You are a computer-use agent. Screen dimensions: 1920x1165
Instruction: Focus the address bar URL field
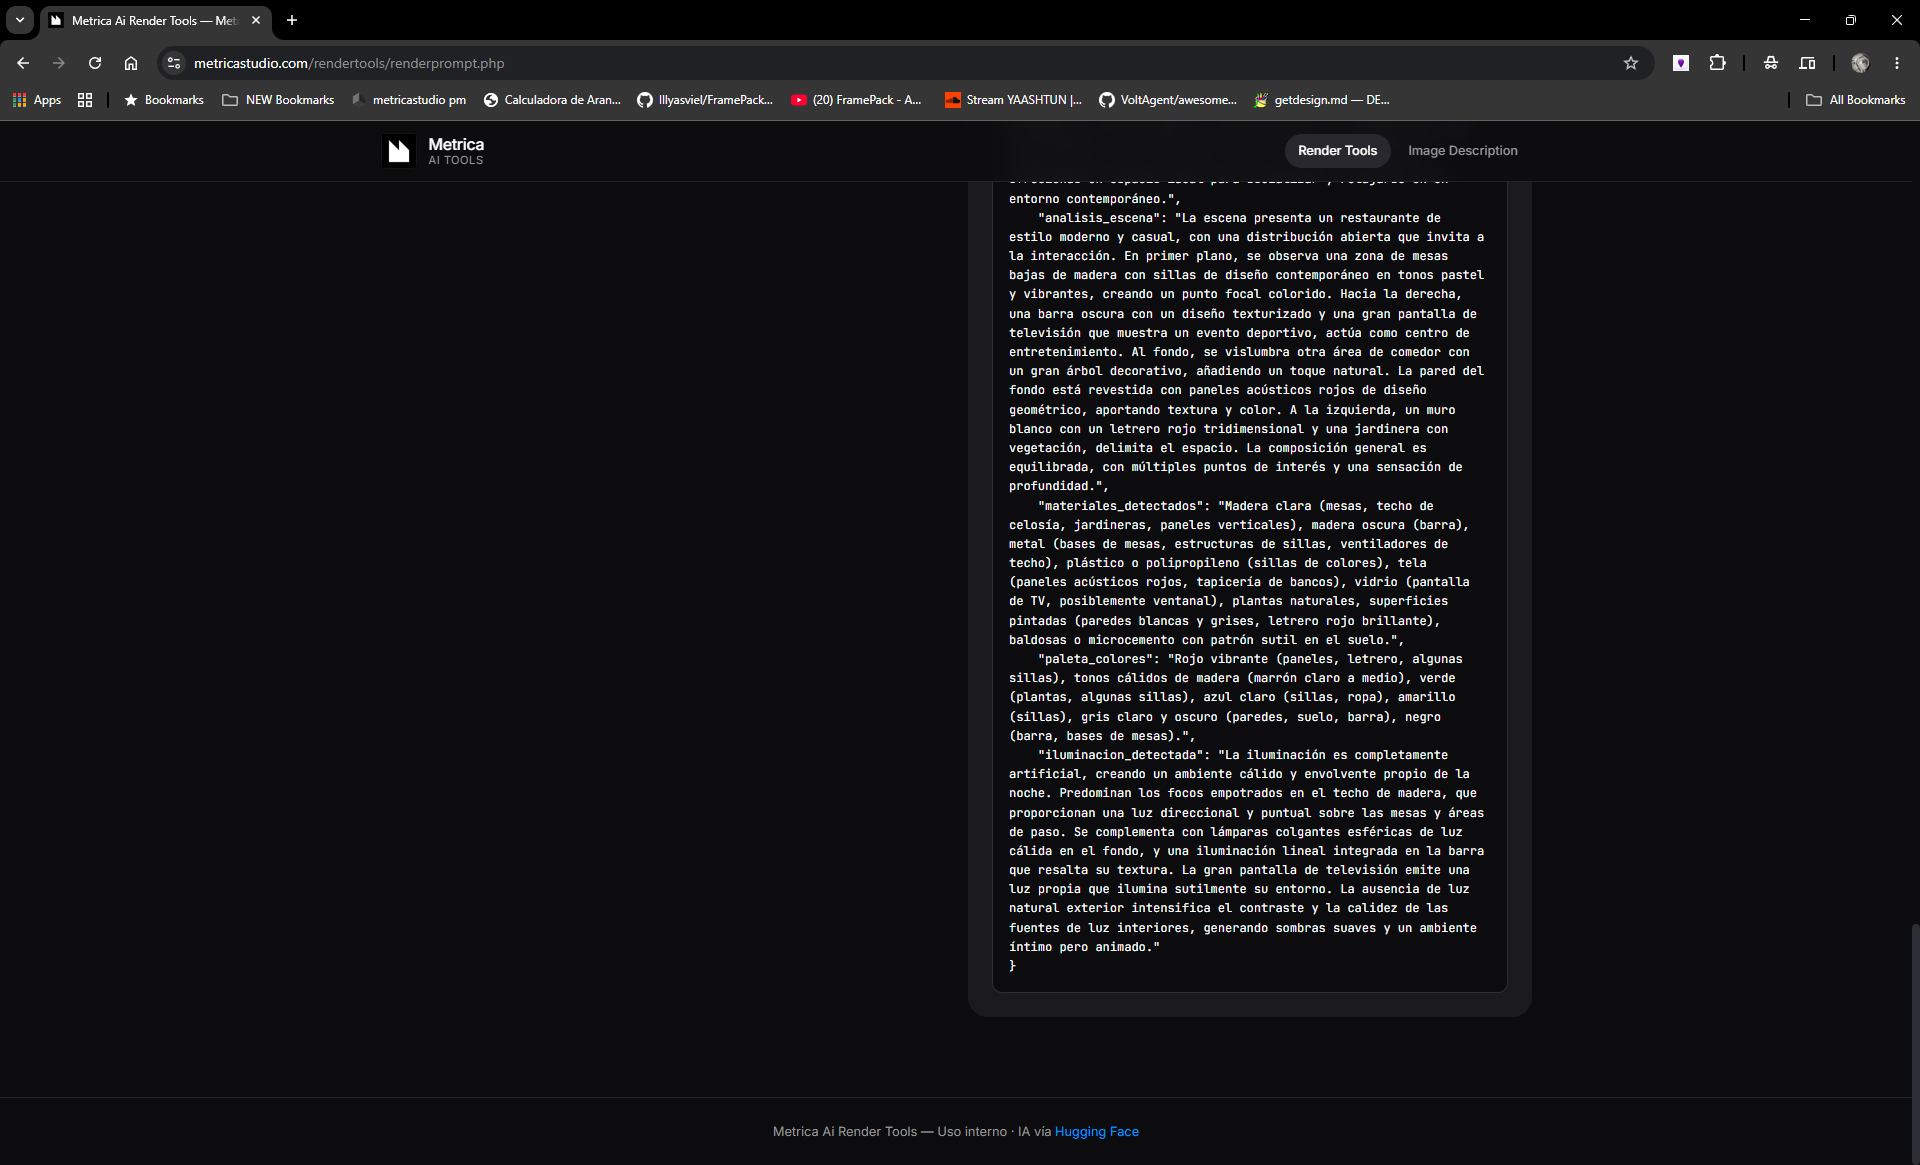click(x=900, y=63)
